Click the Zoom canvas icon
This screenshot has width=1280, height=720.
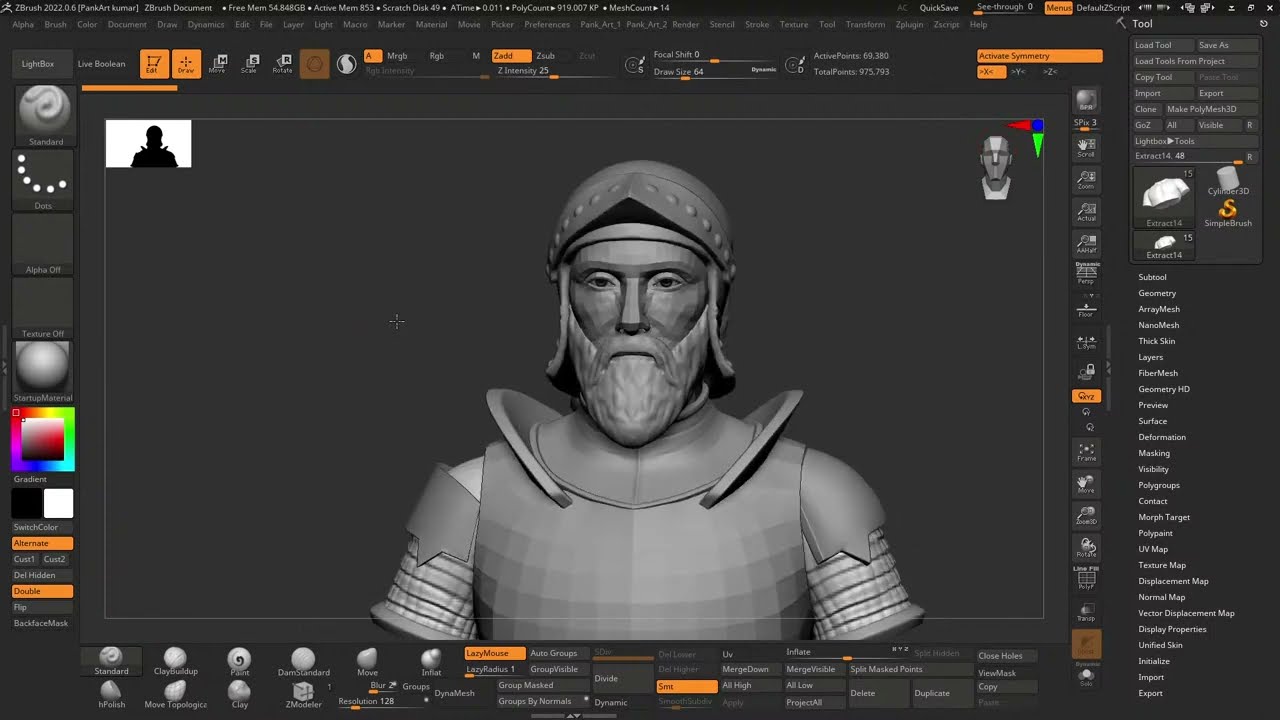click(x=1086, y=180)
